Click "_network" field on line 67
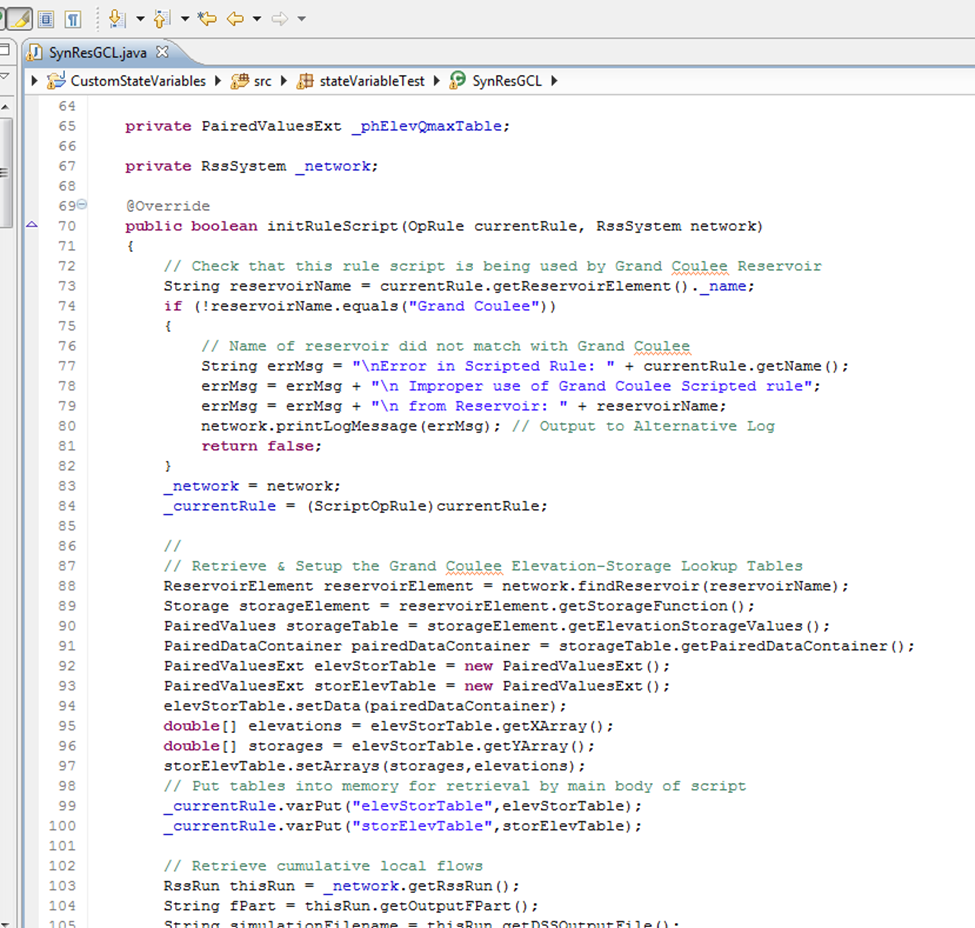The image size is (975, 928). 333,167
